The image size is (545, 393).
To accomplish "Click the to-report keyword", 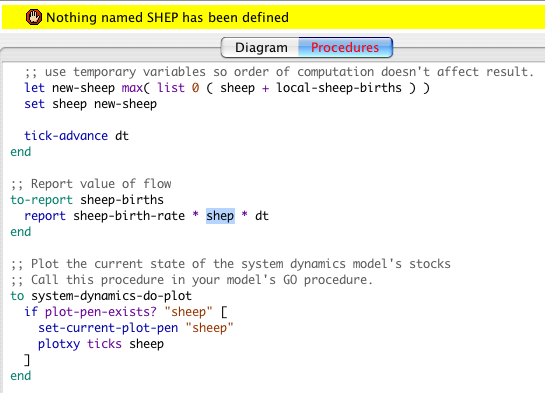I will (x=41, y=200).
